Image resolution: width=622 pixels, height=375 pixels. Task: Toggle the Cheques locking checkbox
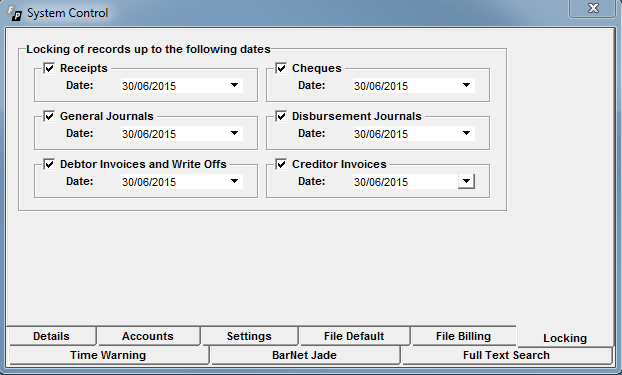281,68
